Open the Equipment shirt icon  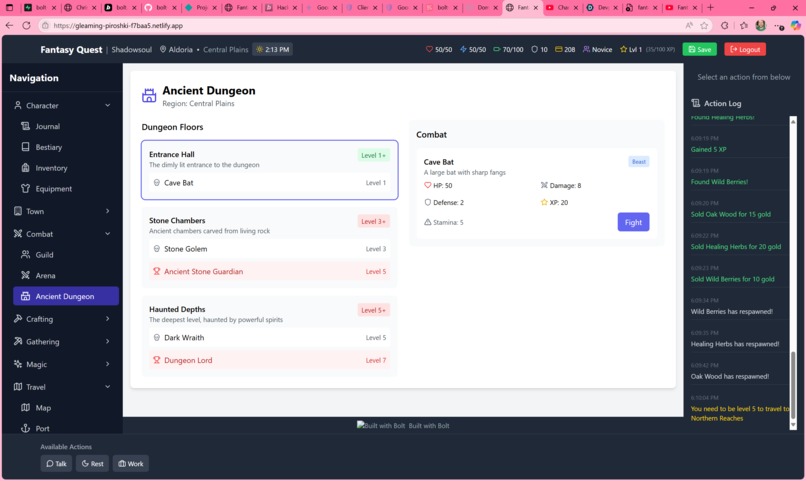coord(25,189)
